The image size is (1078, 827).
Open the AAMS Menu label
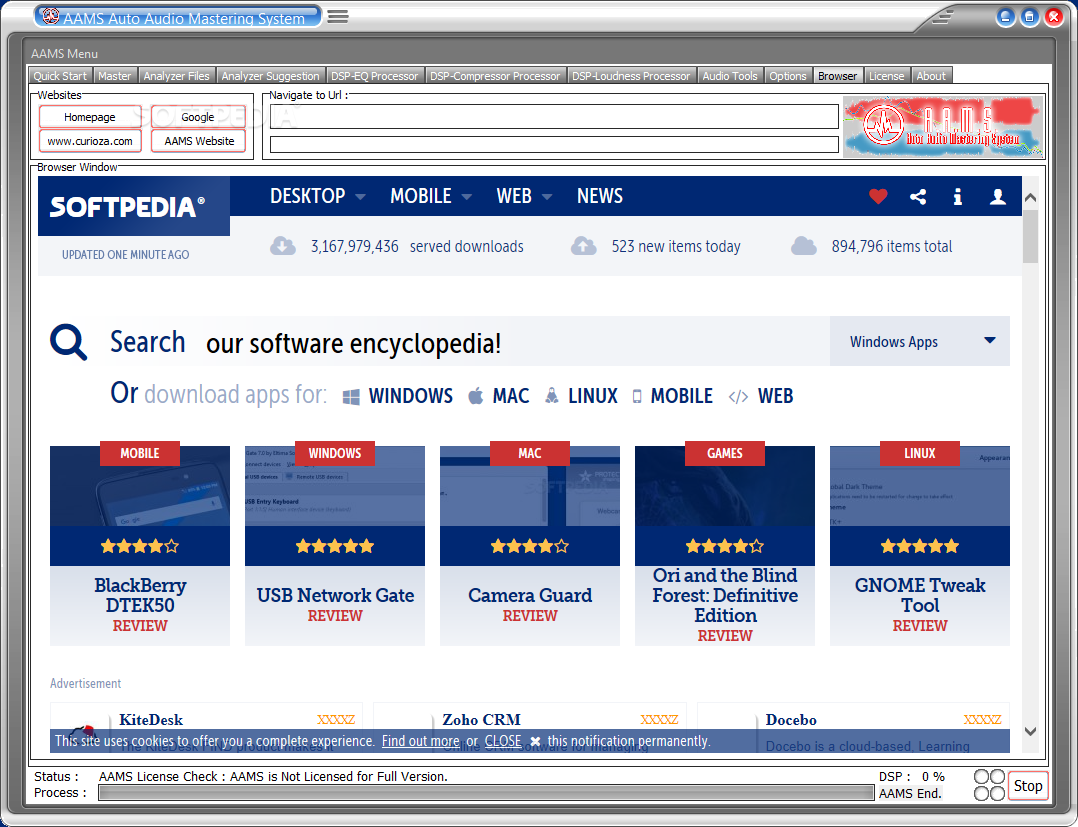[x=65, y=54]
